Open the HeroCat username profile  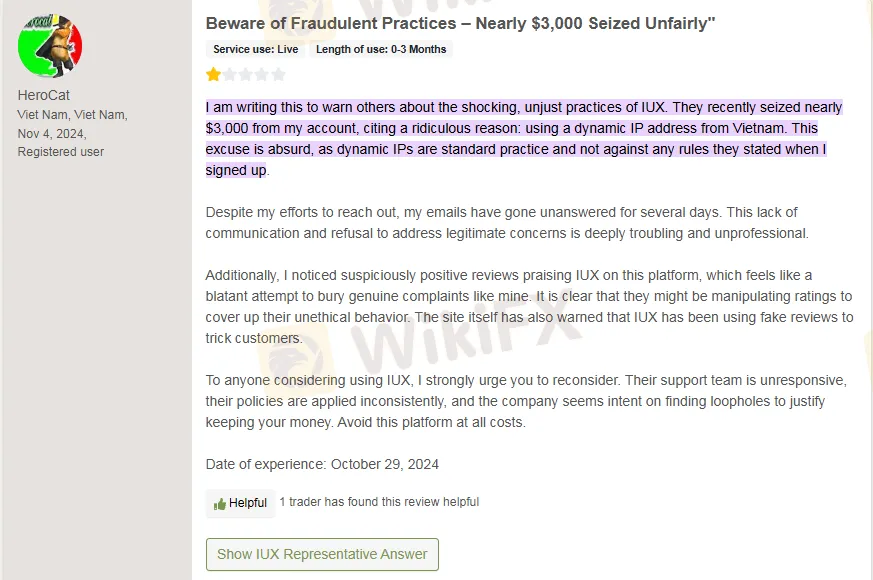tap(43, 95)
